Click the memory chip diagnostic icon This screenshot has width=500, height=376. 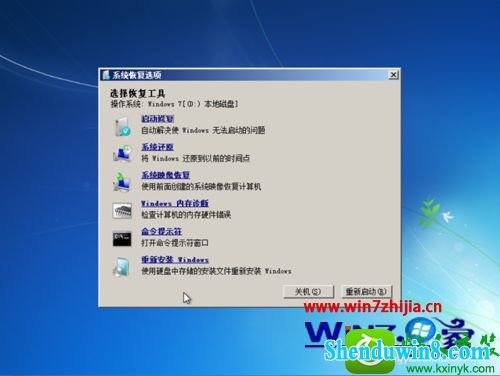[122, 211]
